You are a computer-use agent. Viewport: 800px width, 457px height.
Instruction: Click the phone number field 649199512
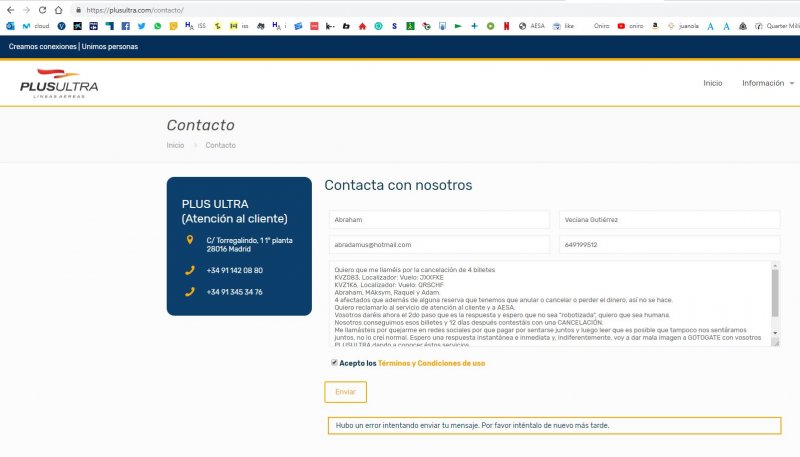(669, 245)
